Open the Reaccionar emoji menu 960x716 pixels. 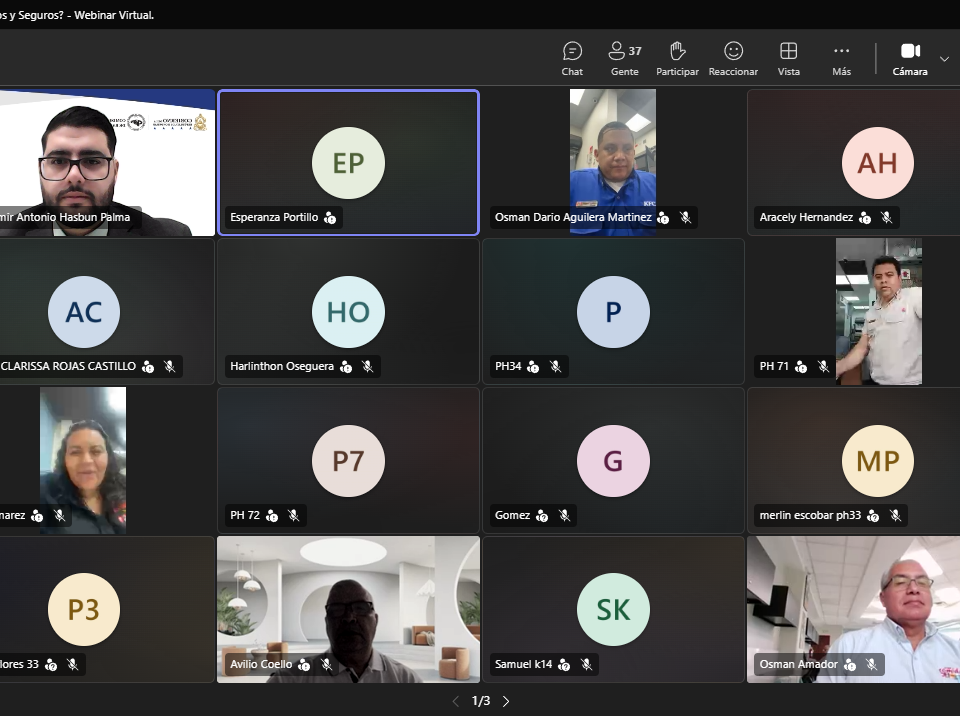tap(733, 59)
